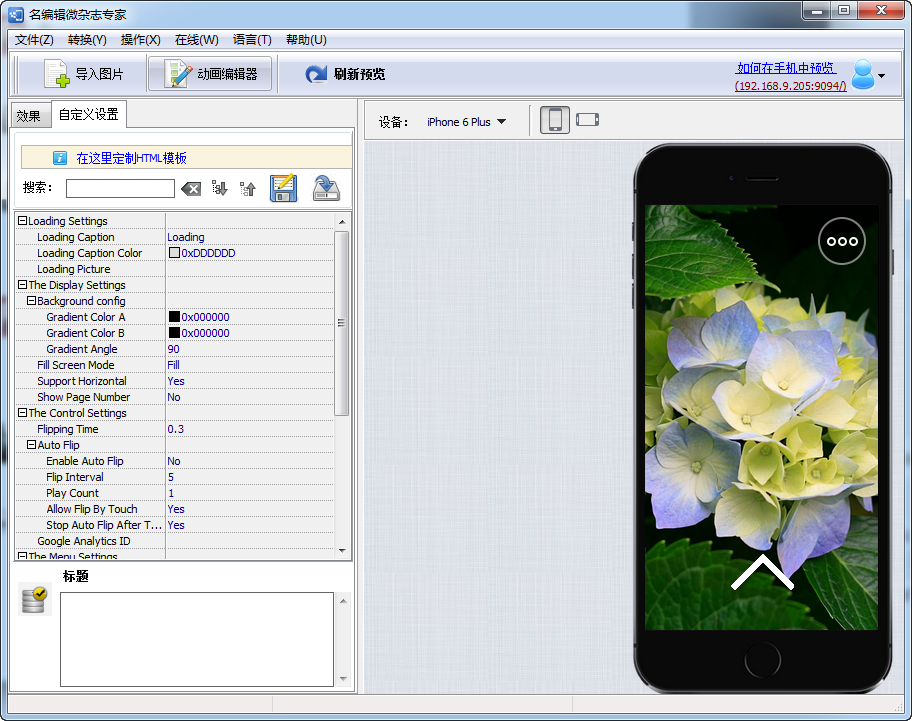Screen dimensions: 912x721
Task: Click the 如何在手机中预览 link
Action: (x=786, y=68)
